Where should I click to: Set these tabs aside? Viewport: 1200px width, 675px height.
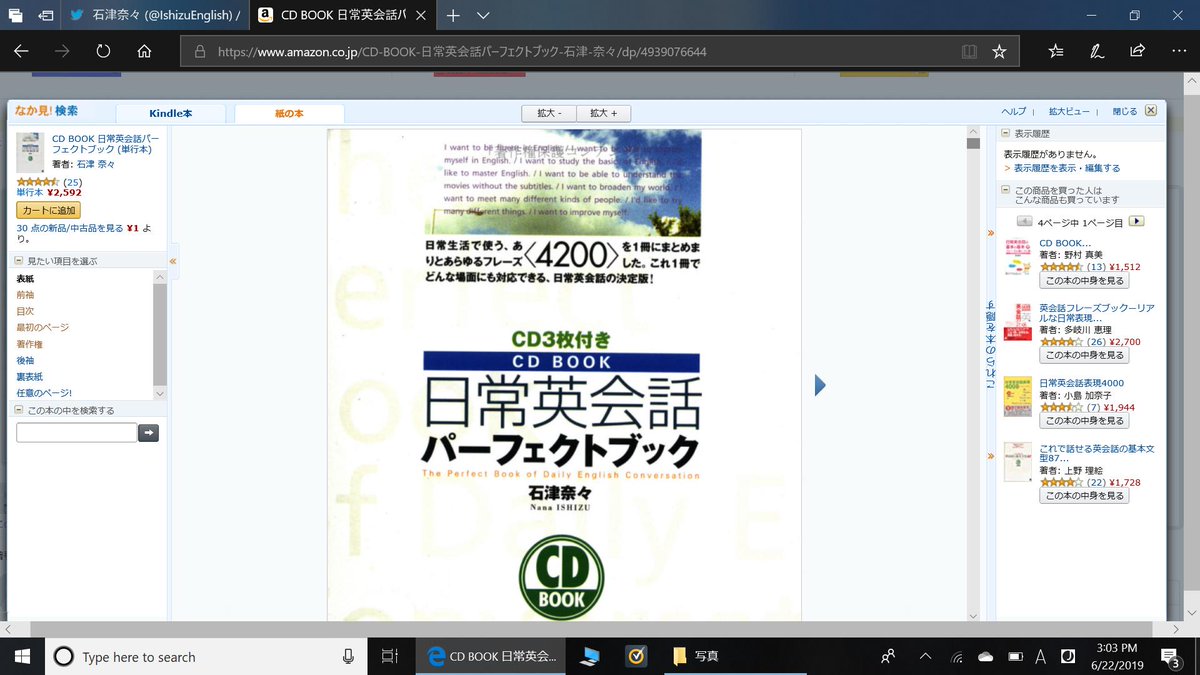pos(46,16)
